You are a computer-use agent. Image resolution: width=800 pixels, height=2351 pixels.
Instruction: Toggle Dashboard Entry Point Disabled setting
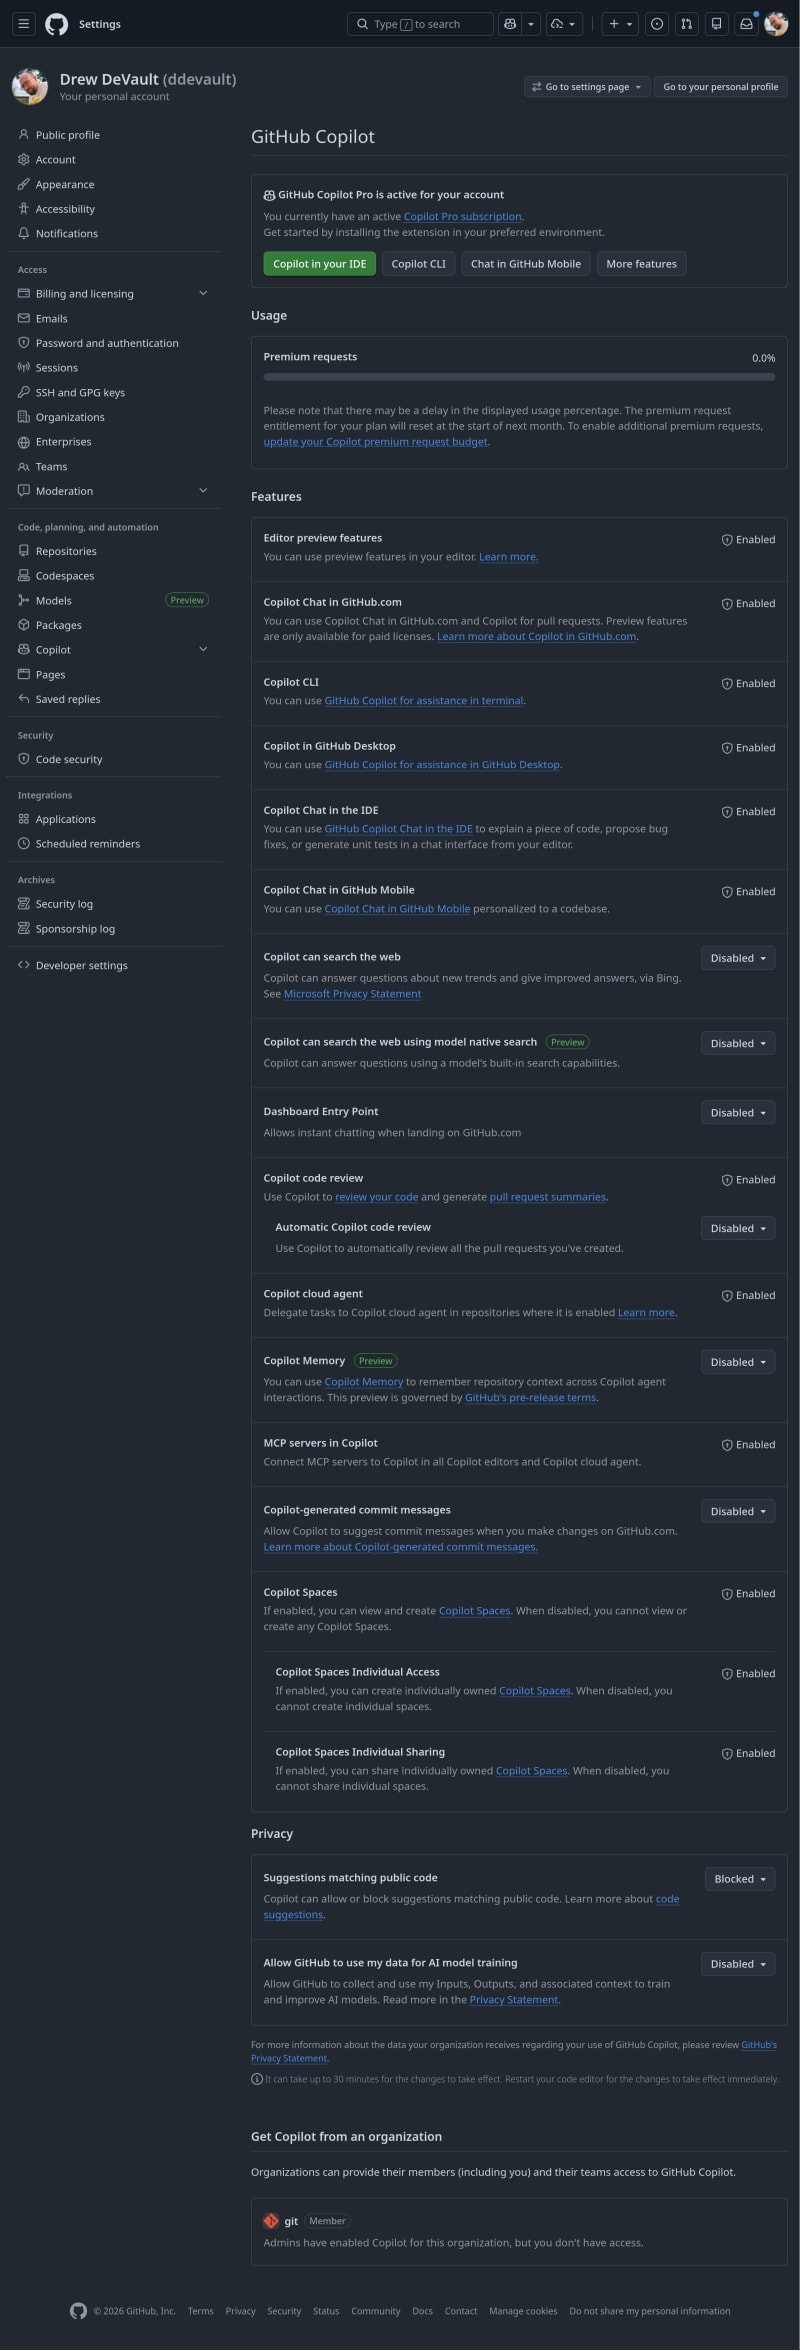coord(738,1113)
